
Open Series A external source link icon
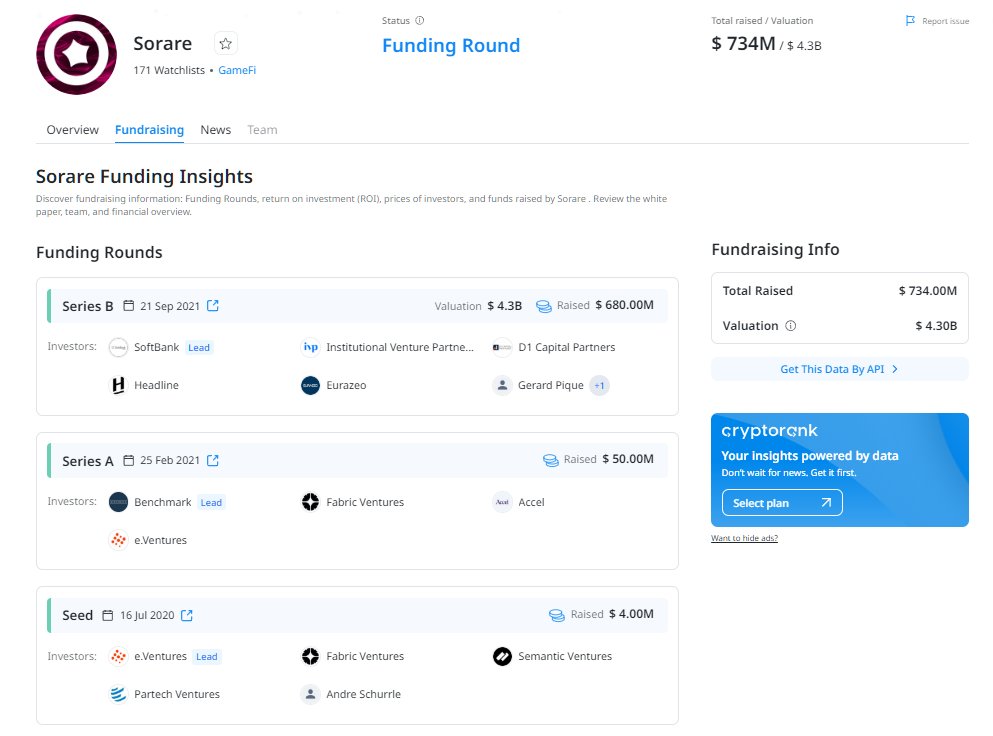coord(213,460)
